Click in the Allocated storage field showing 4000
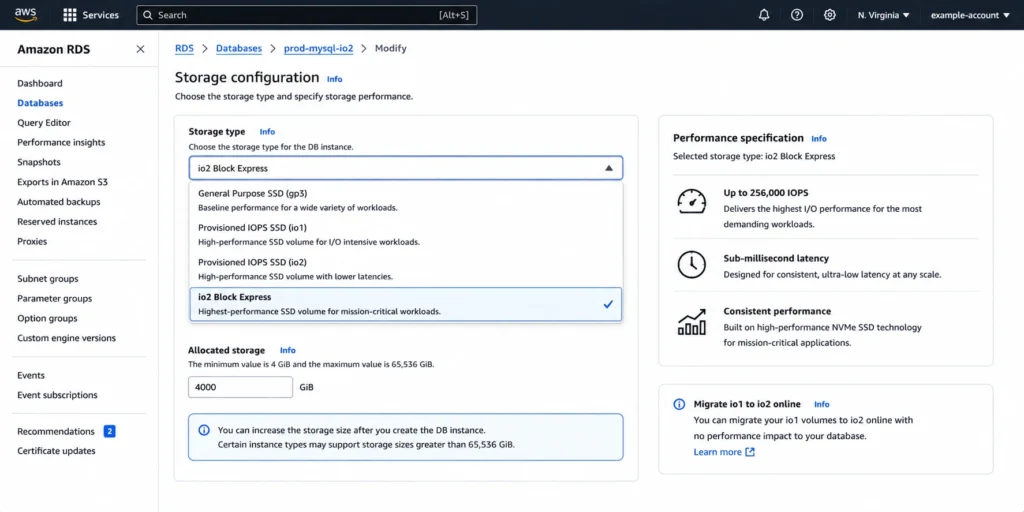1024x512 pixels. (x=240, y=387)
